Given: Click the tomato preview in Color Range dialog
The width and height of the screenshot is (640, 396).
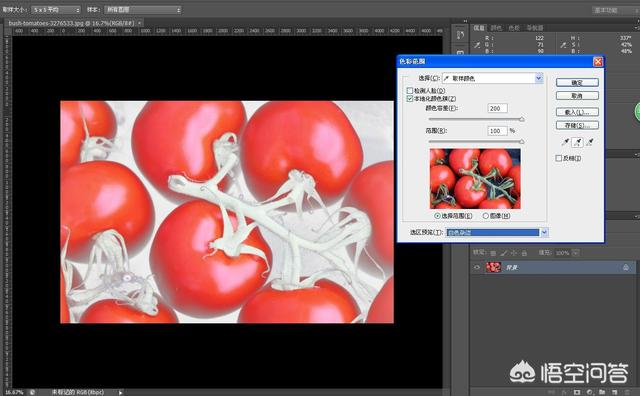Looking at the screenshot, I should coord(475,179).
